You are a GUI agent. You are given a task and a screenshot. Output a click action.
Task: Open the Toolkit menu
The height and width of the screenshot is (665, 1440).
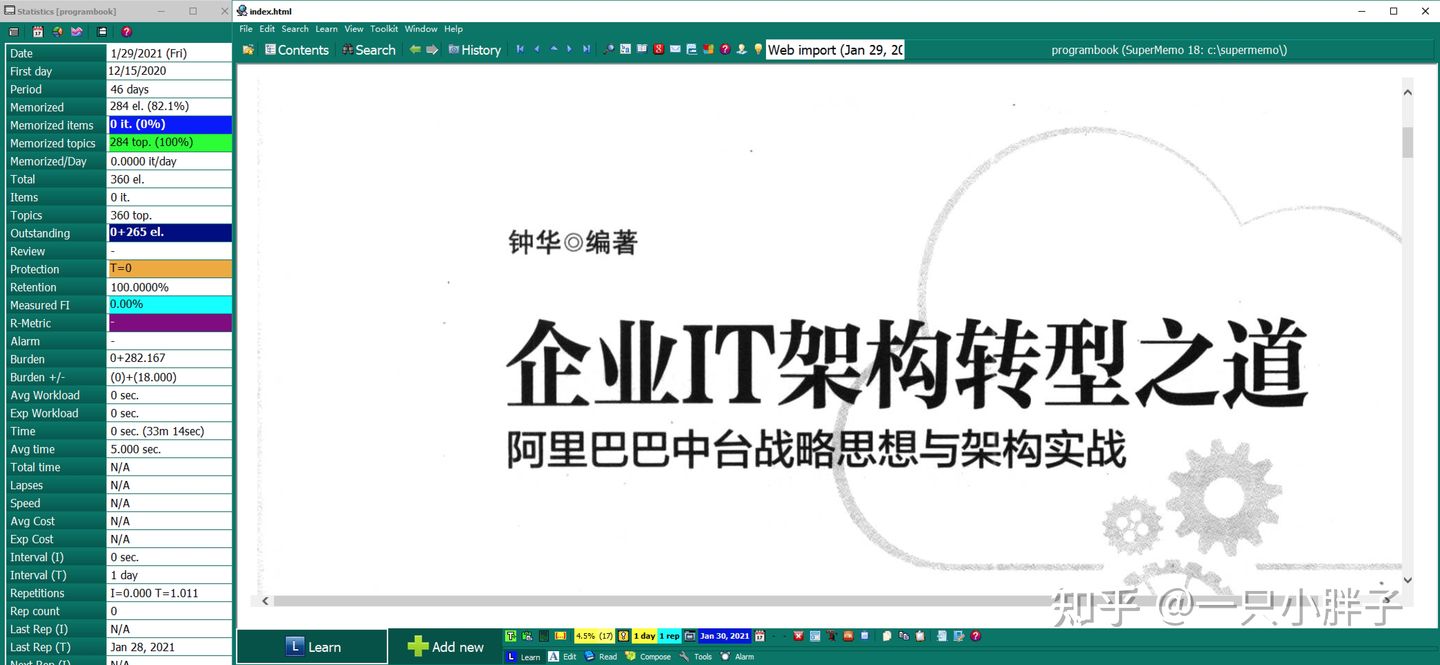coord(384,29)
